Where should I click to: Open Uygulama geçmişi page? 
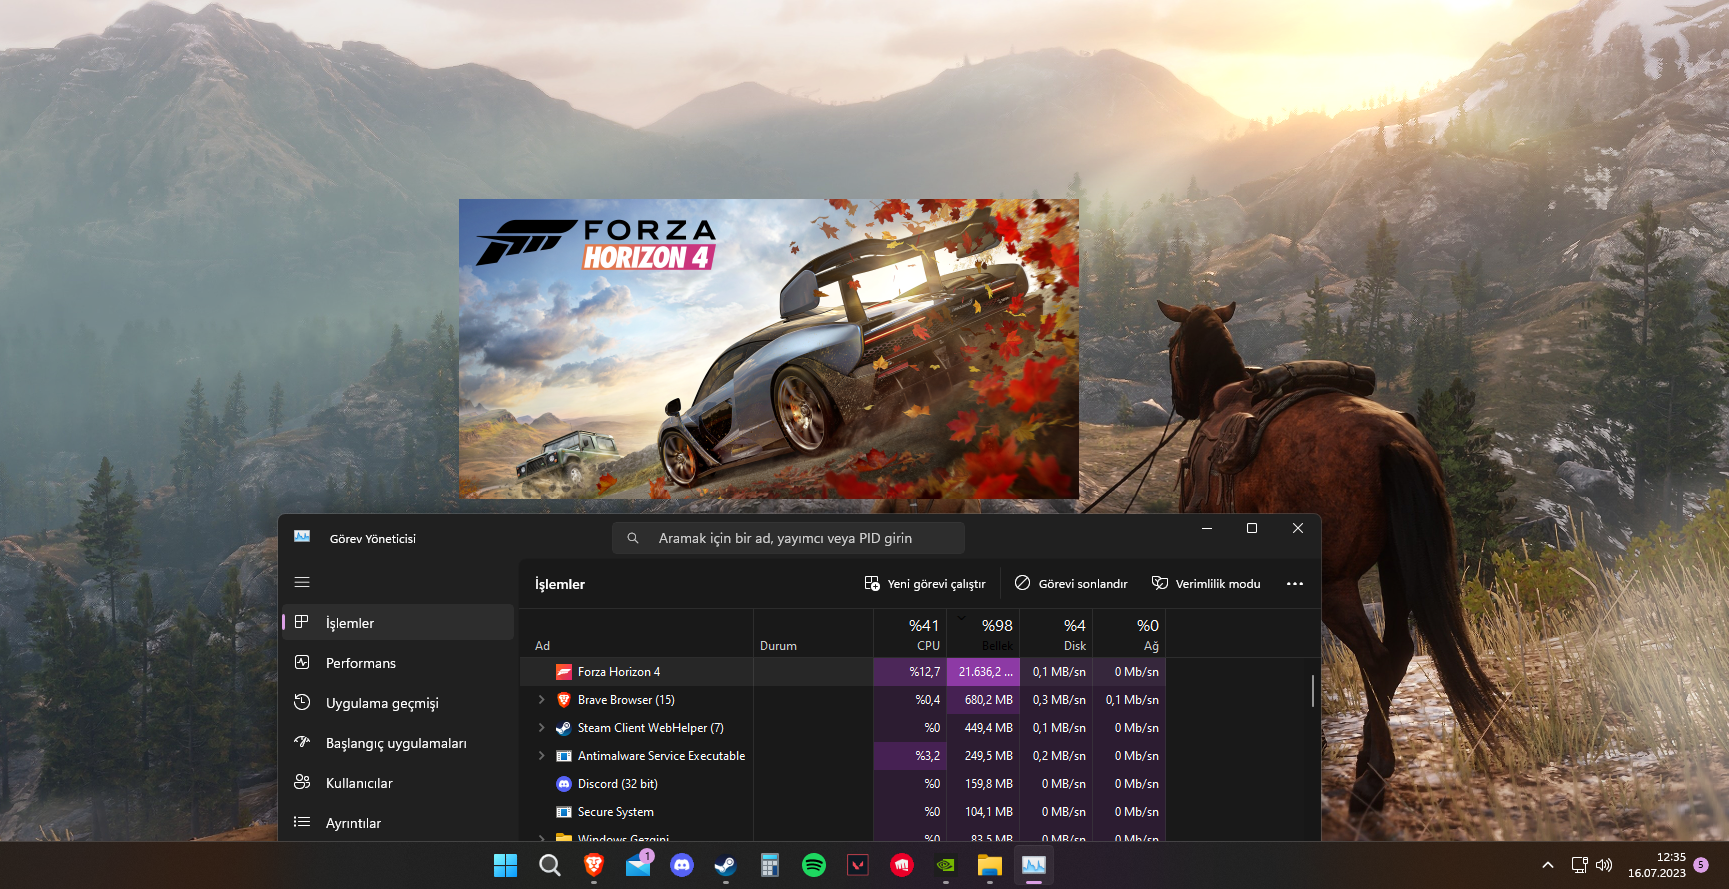398,703
